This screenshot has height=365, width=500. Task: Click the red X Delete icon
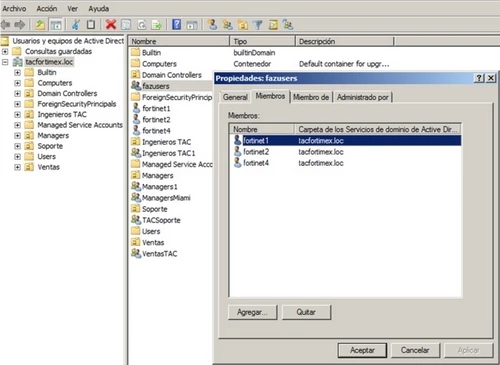click(111, 24)
